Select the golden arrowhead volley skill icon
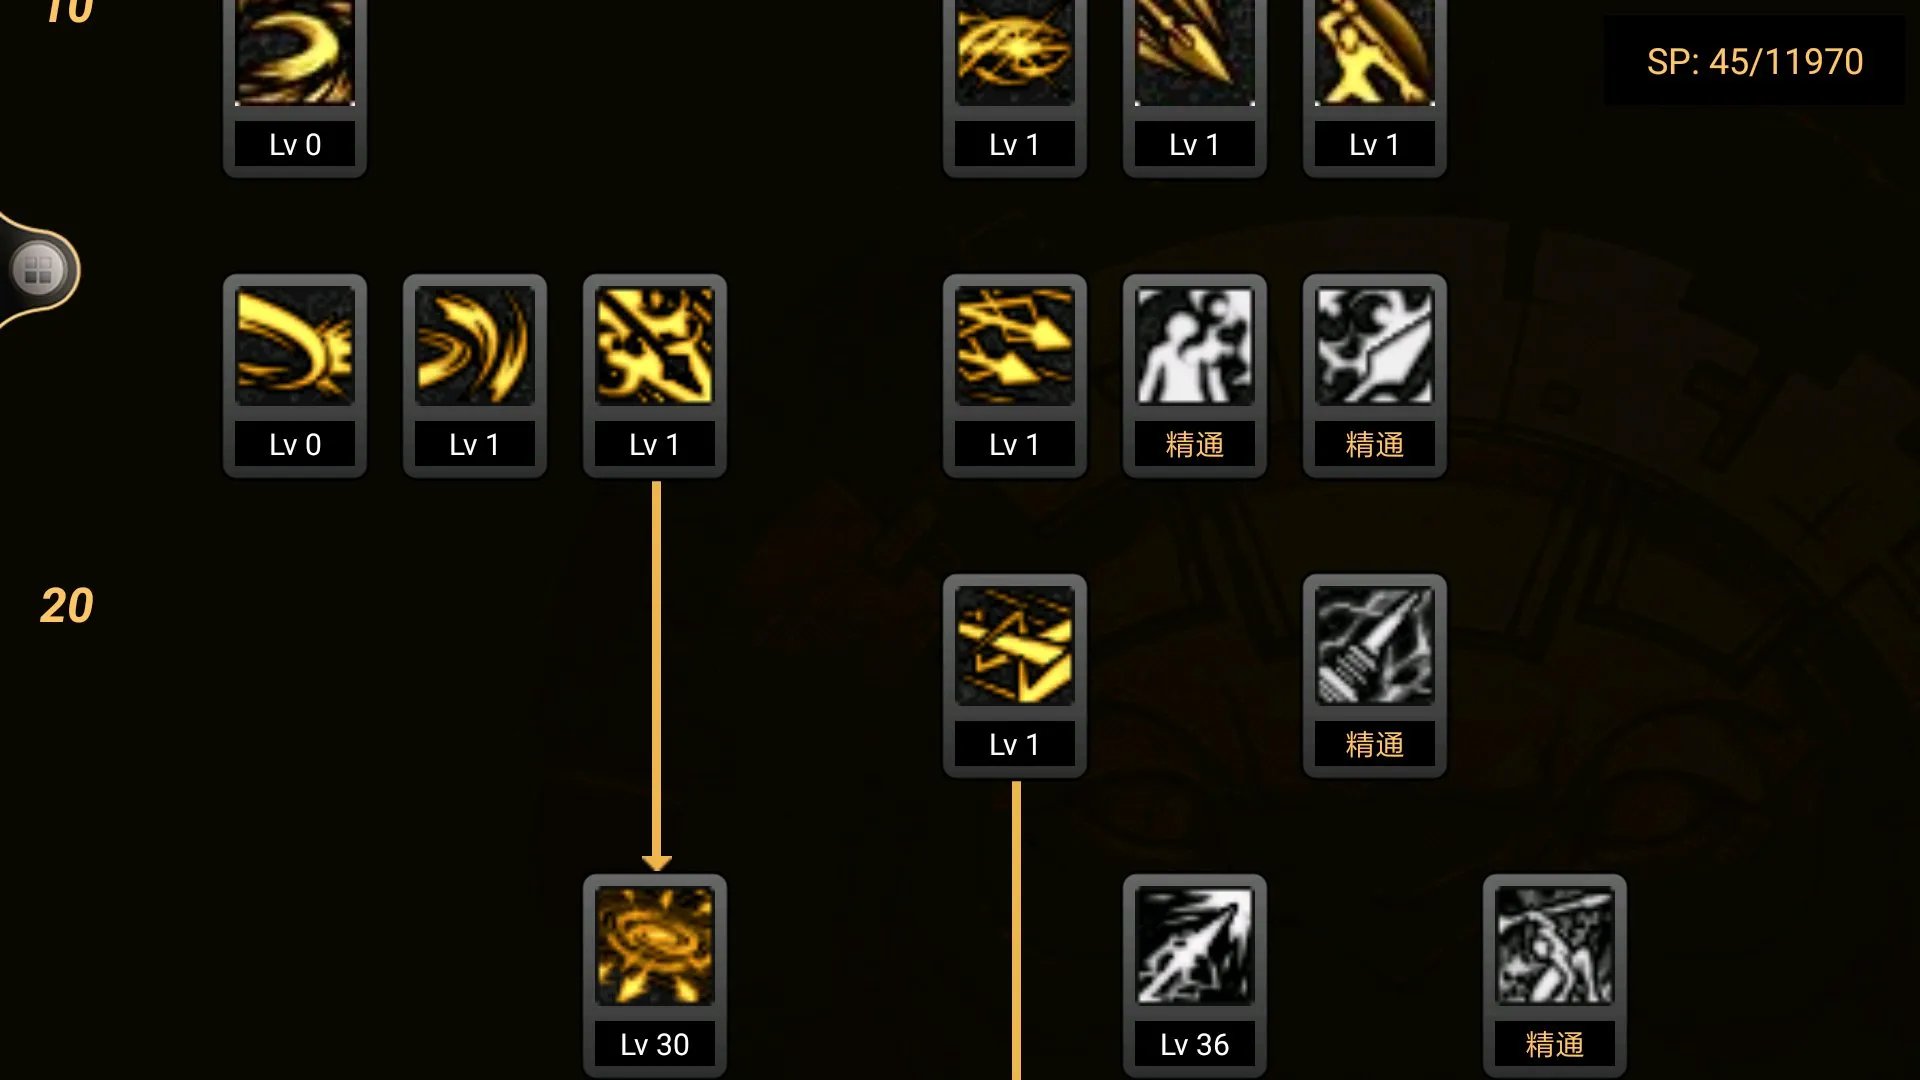Image resolution: width=1920 pixels, height=1080 pixels. (1195, 52)
